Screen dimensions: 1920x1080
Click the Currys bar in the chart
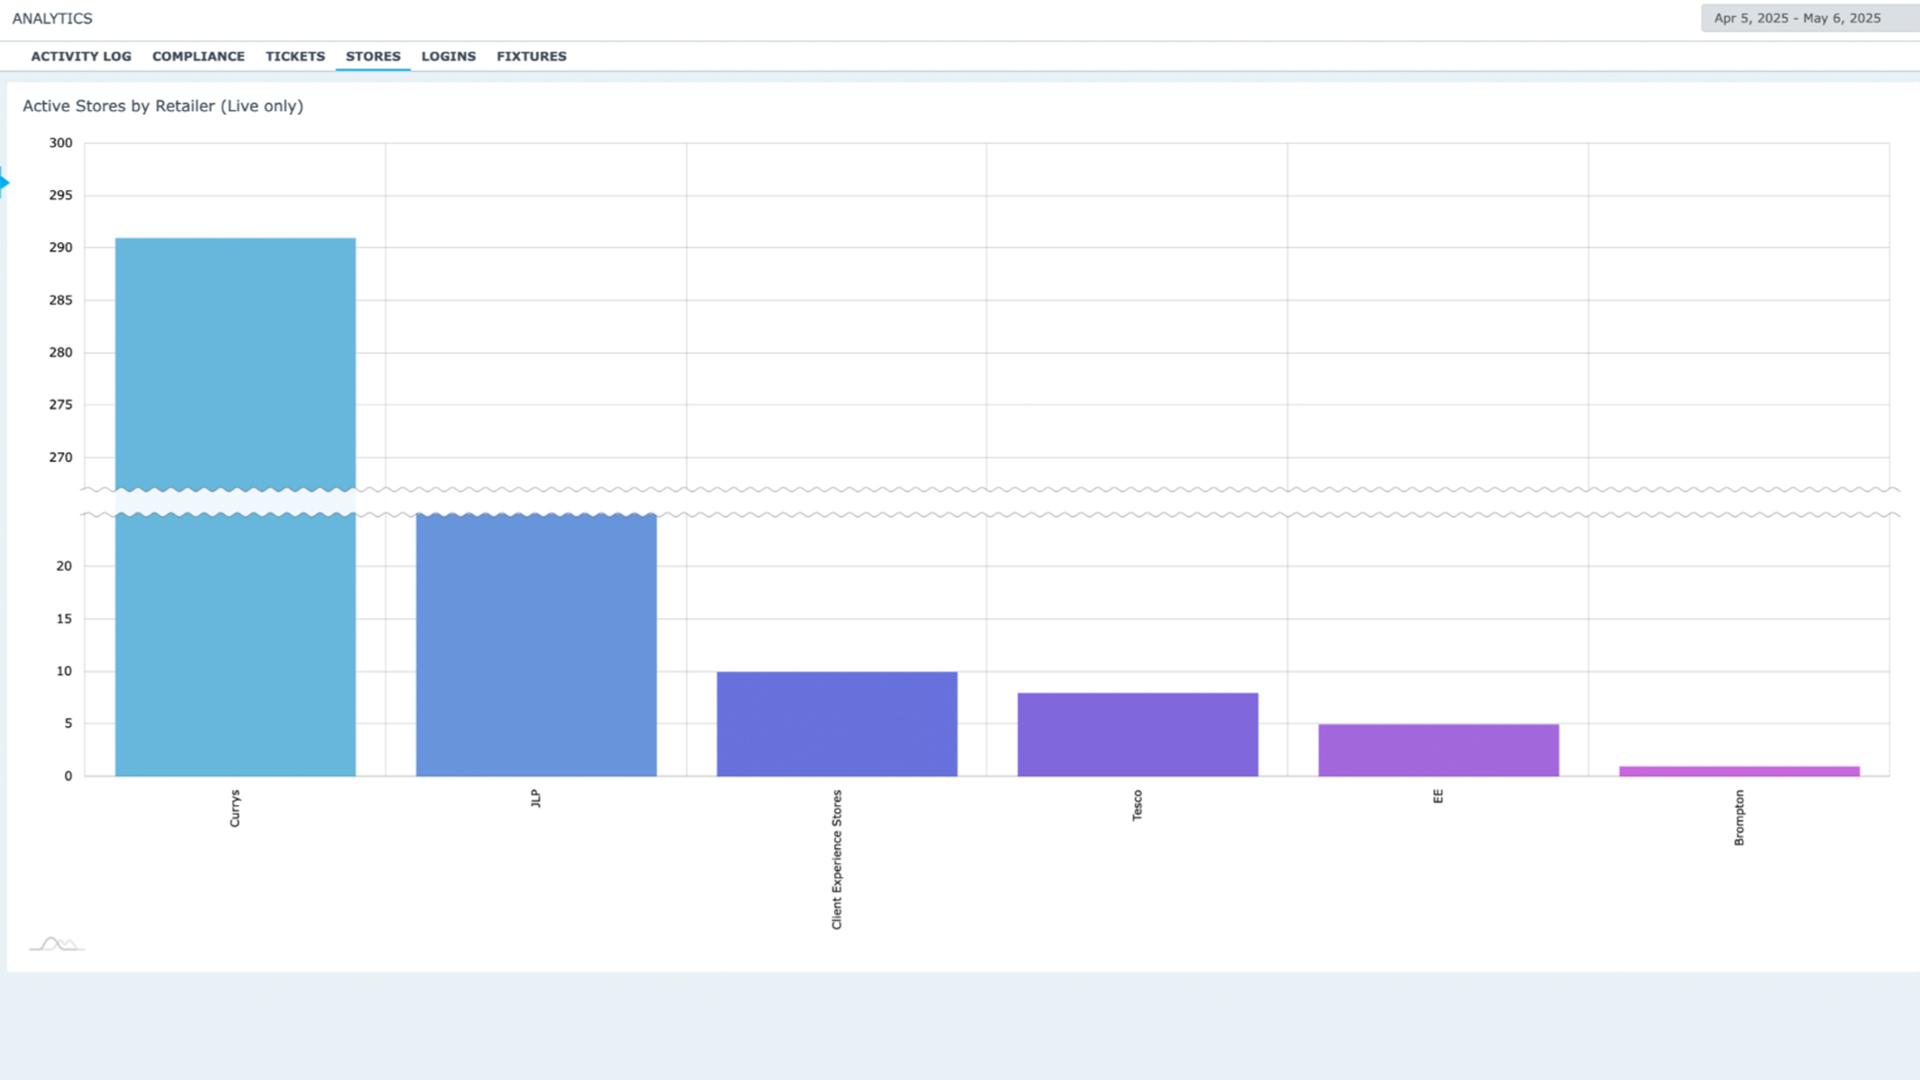click(x=235, y=506)
